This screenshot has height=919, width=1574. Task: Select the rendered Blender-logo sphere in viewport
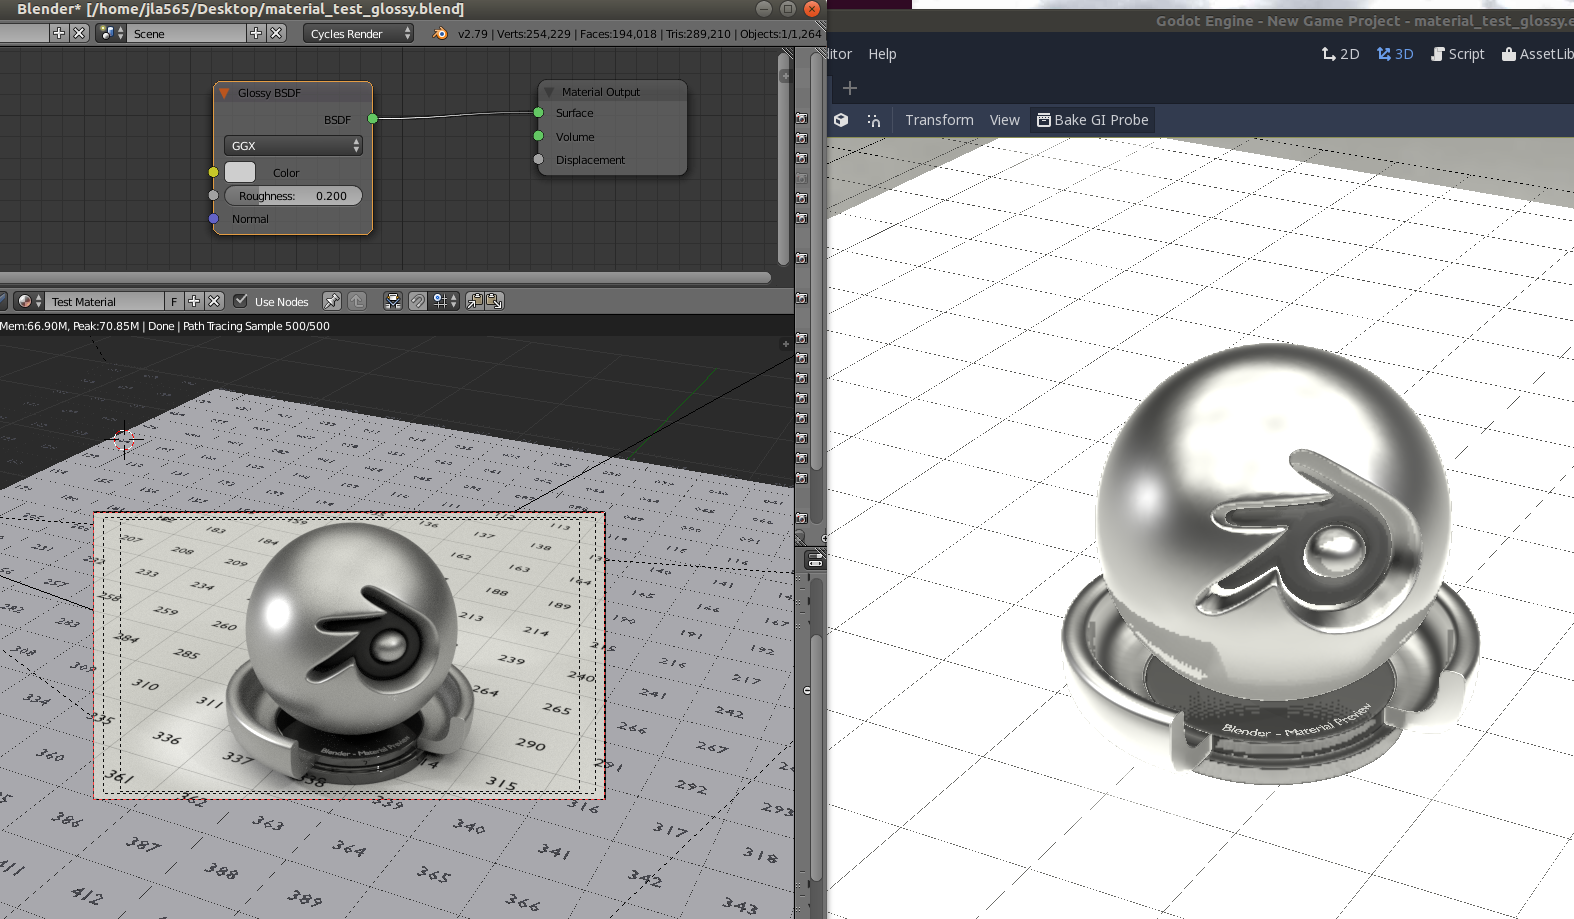pyautogui.click(x=351, y=628)
